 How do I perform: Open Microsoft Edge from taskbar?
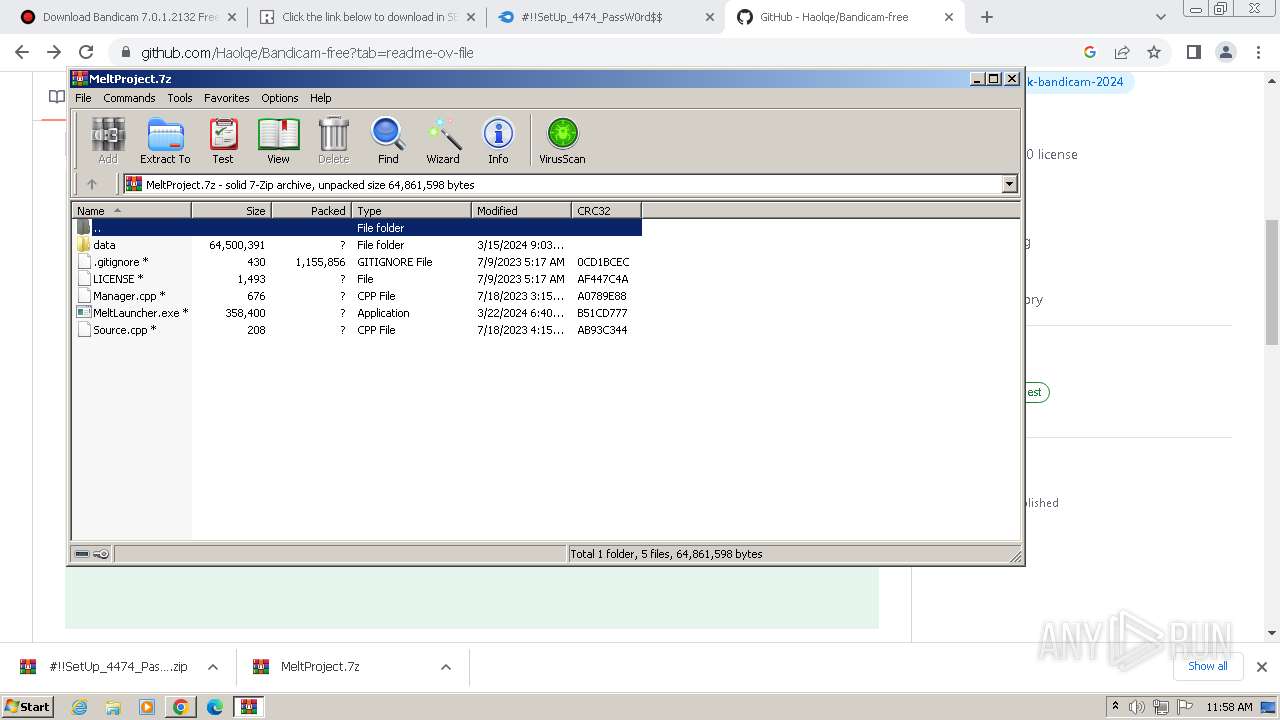click(215, 707)
